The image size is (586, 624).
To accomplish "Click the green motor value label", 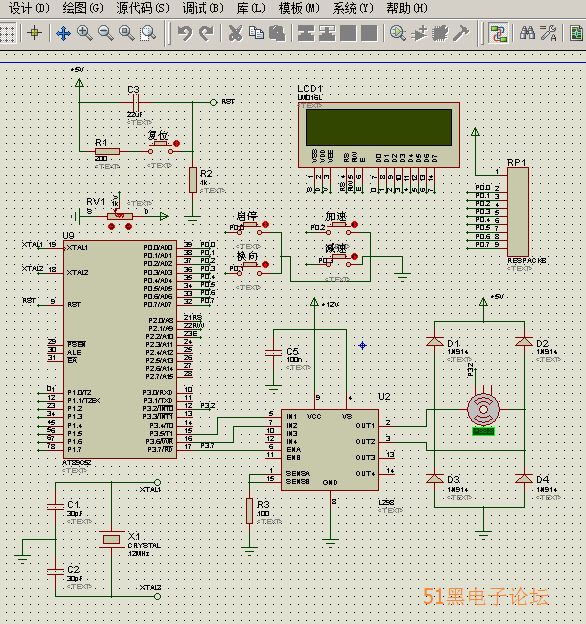I will (483, 431).
